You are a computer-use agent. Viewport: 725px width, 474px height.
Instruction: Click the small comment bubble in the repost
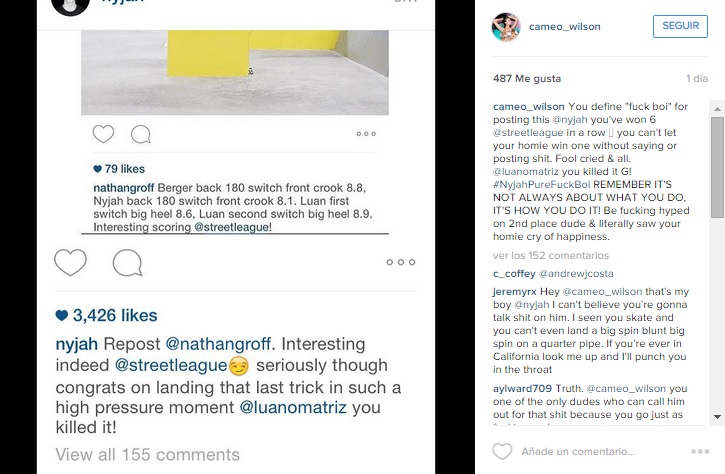[141, 134]
